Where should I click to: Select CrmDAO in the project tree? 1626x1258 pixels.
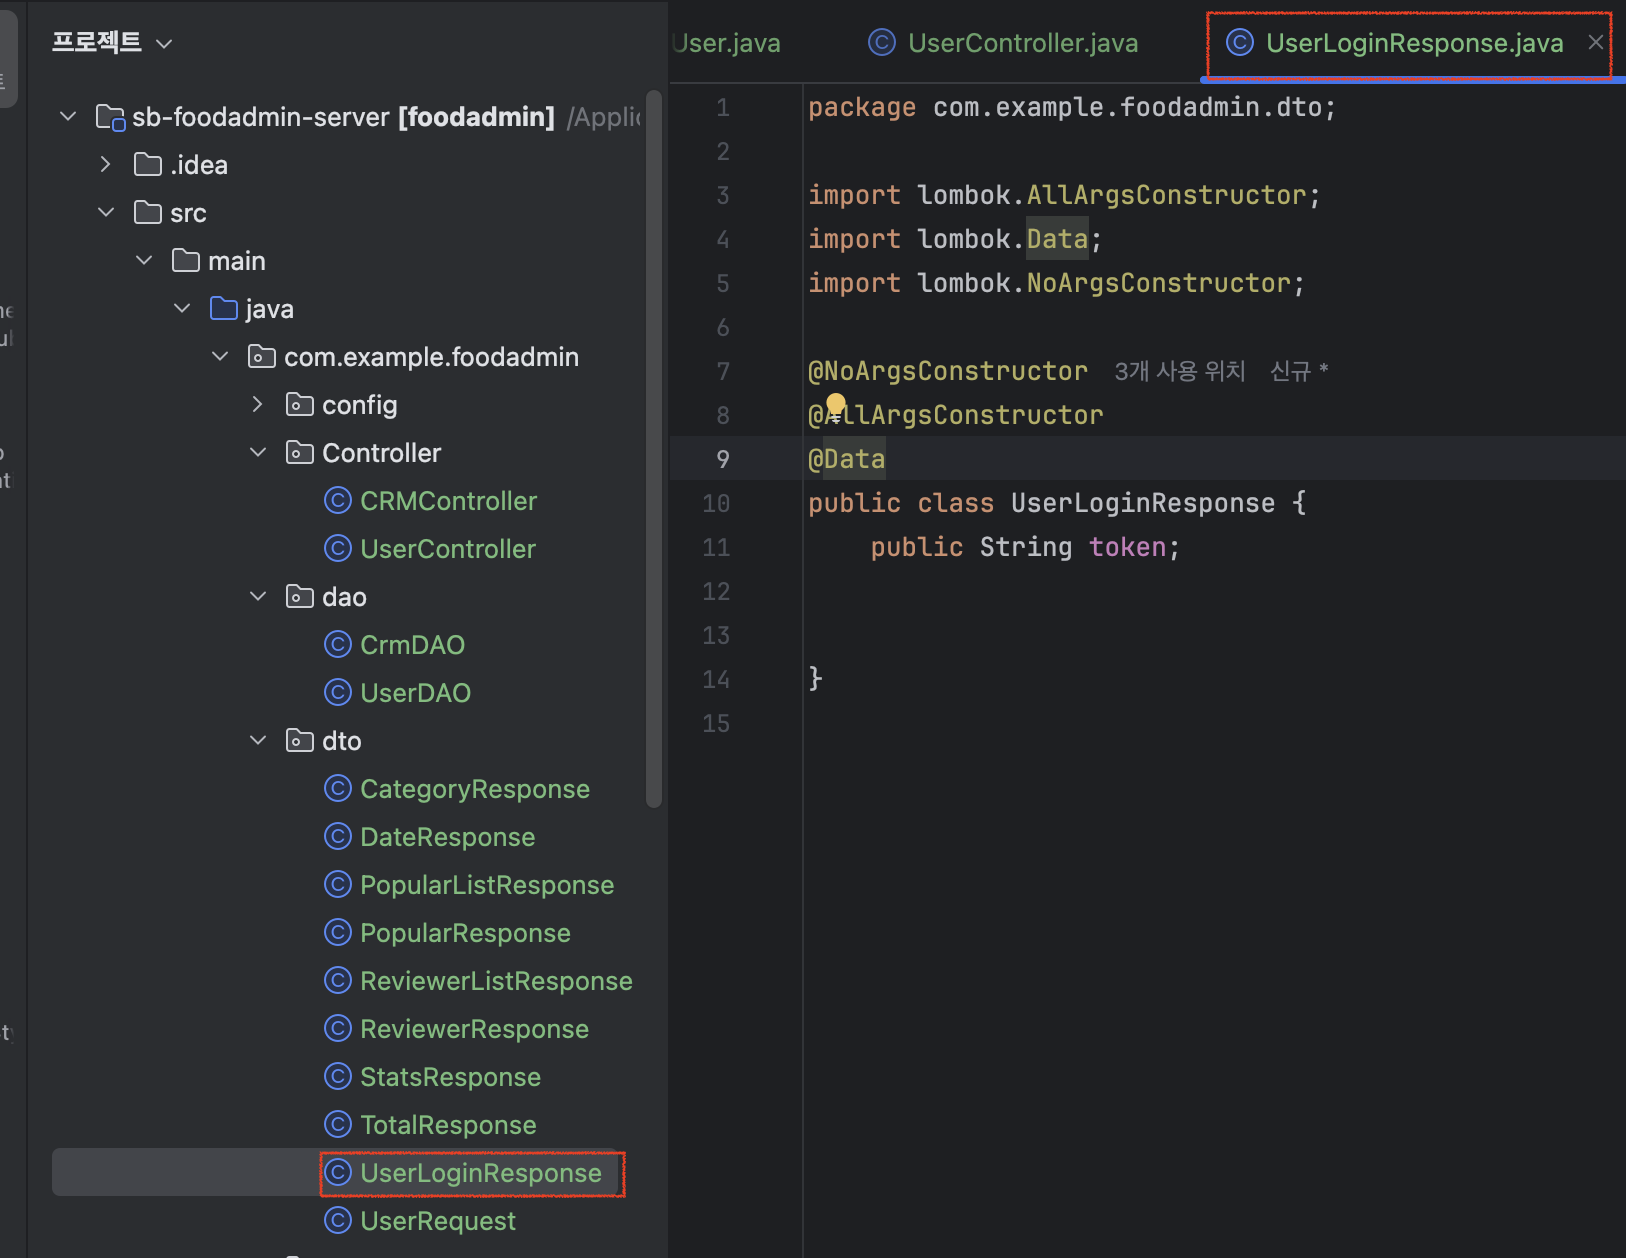click(x=412, y=645)
